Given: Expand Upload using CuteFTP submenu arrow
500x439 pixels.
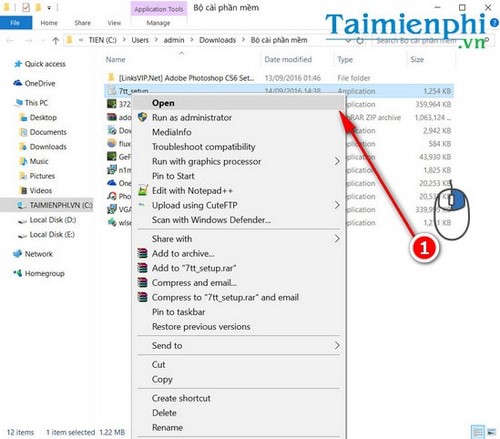Looking at the screenshot, I should [x=337, y=205].
